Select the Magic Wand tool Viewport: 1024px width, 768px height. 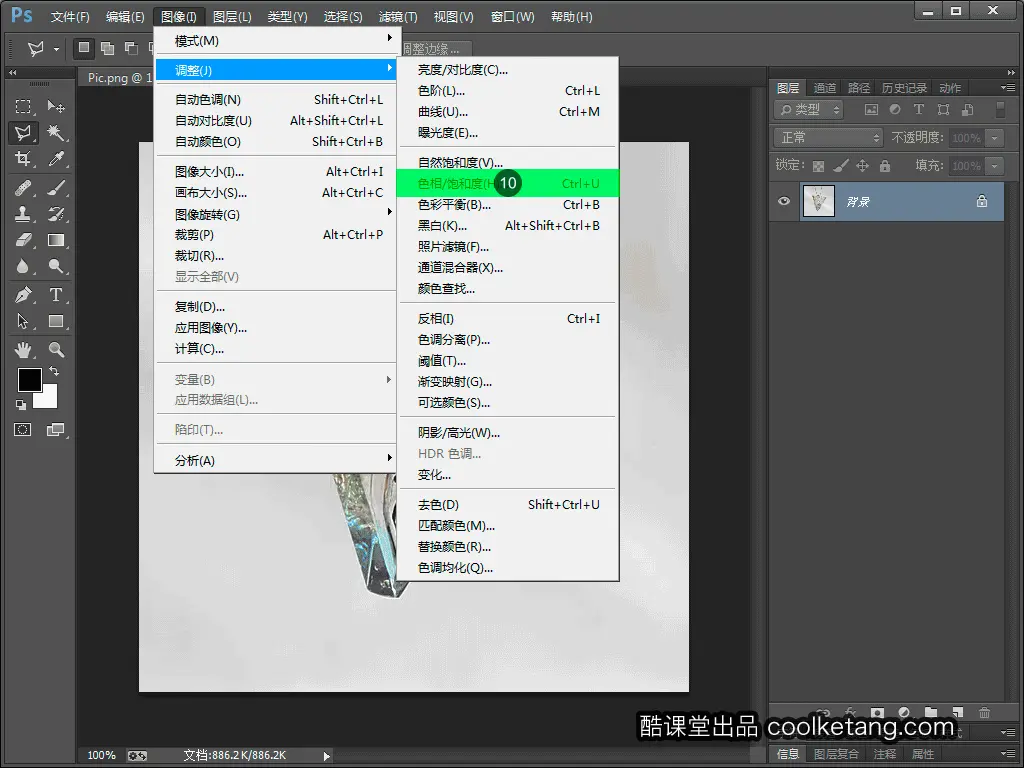[x=56, y=133]
